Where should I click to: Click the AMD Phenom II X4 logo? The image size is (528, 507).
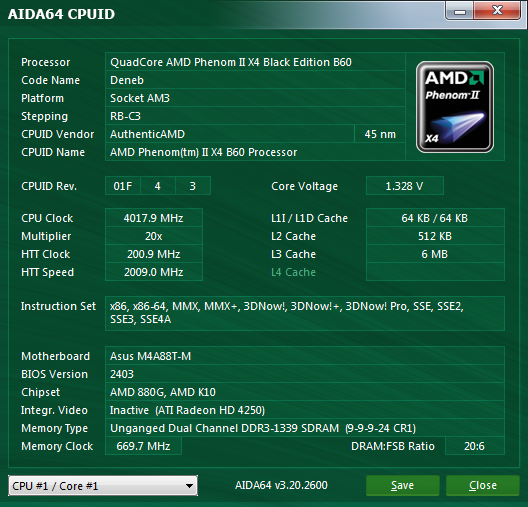click(x=455, y=107)
